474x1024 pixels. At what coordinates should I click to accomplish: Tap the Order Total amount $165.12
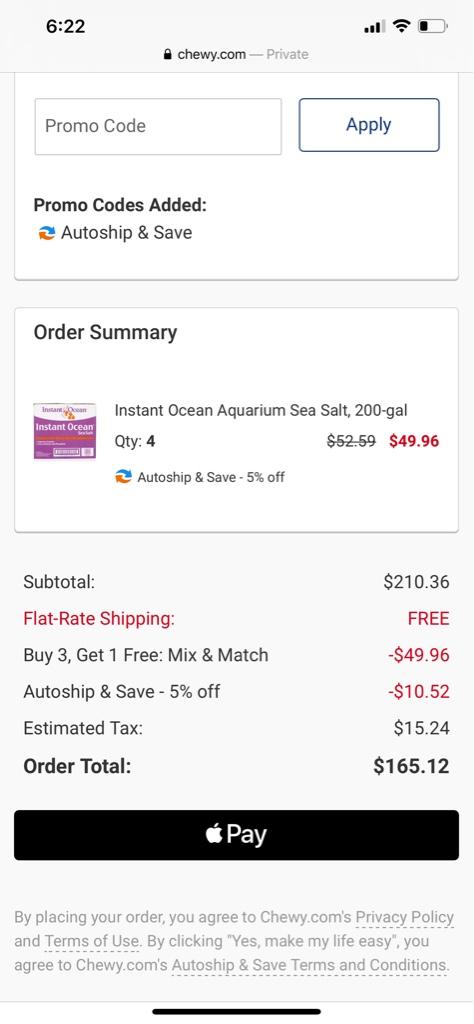pos(411,765)
